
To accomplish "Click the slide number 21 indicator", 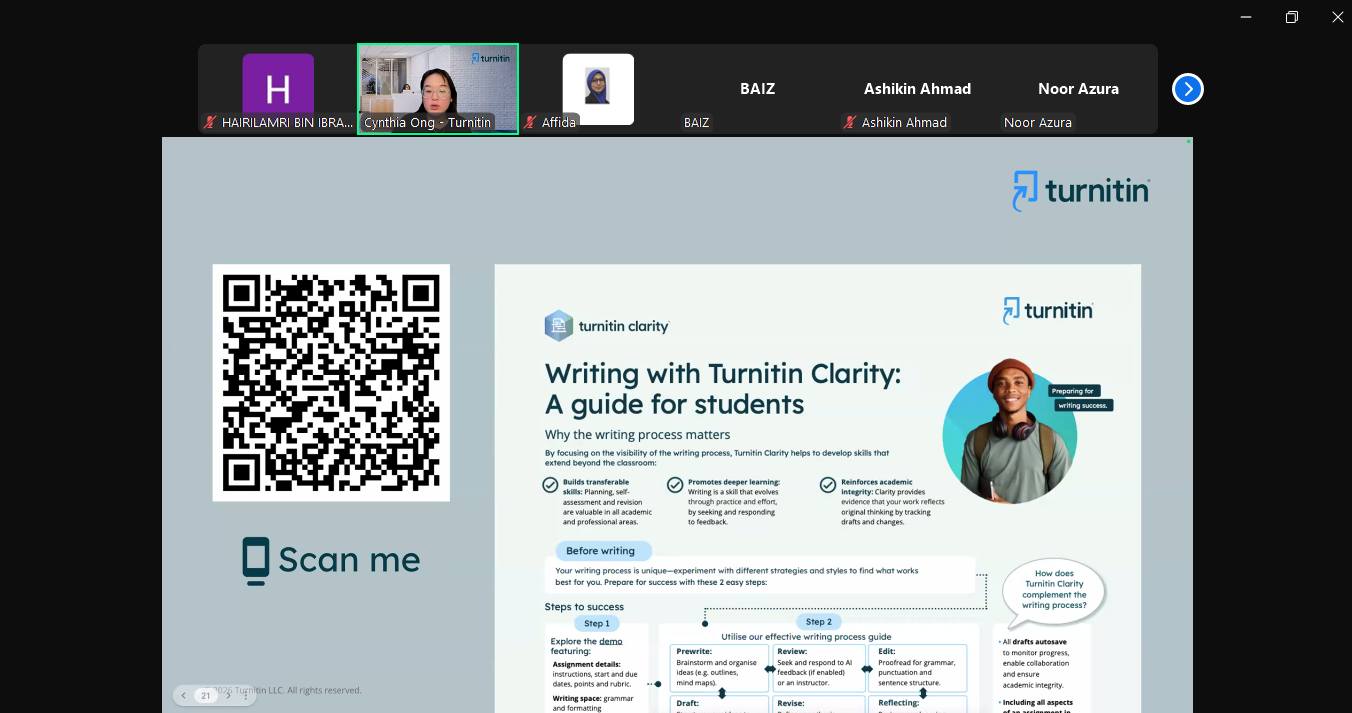I will coord(206,695).
